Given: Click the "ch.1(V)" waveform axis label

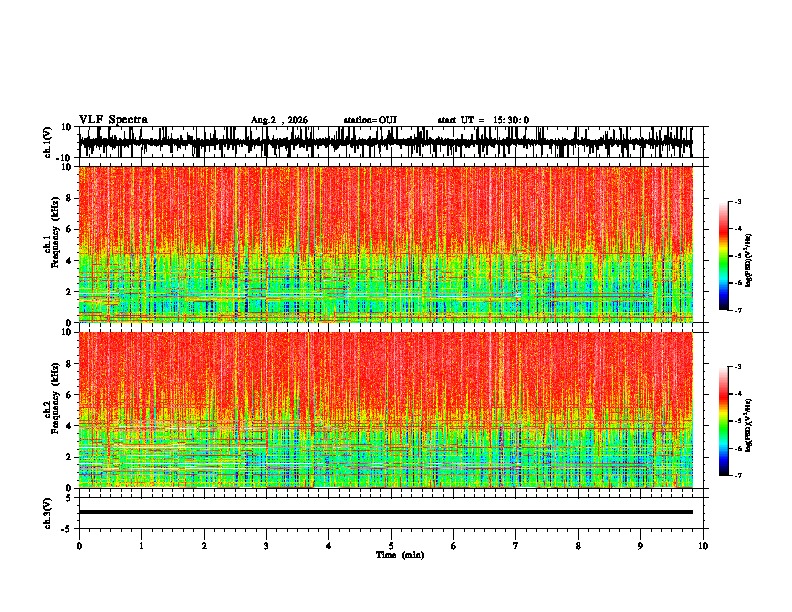Looking at the screenshot, I should click(48, 142).
